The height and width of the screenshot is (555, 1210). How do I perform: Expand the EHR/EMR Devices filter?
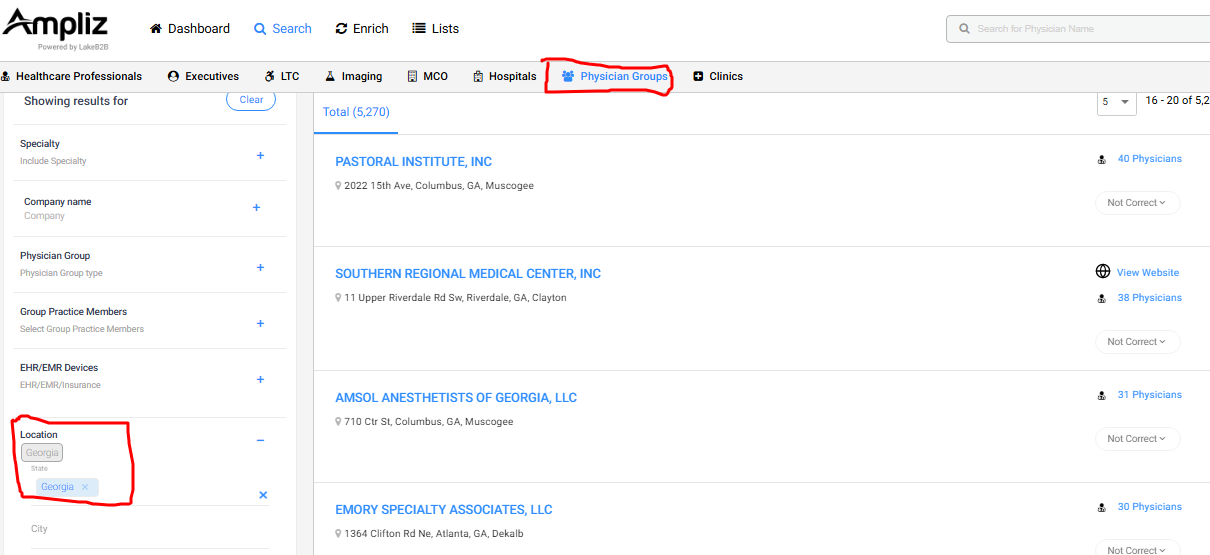260,379
